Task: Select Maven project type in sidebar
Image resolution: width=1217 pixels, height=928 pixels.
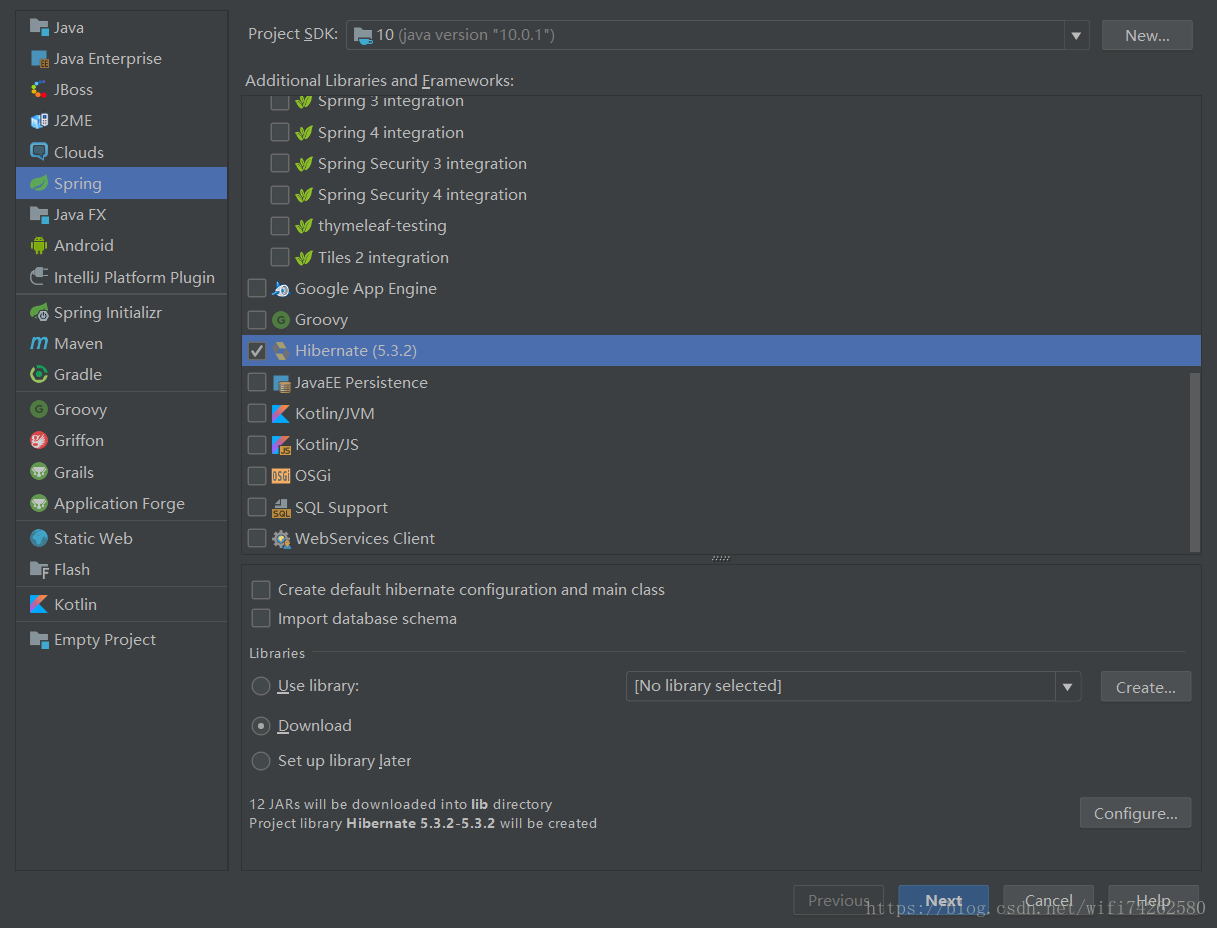Action: 121,343
